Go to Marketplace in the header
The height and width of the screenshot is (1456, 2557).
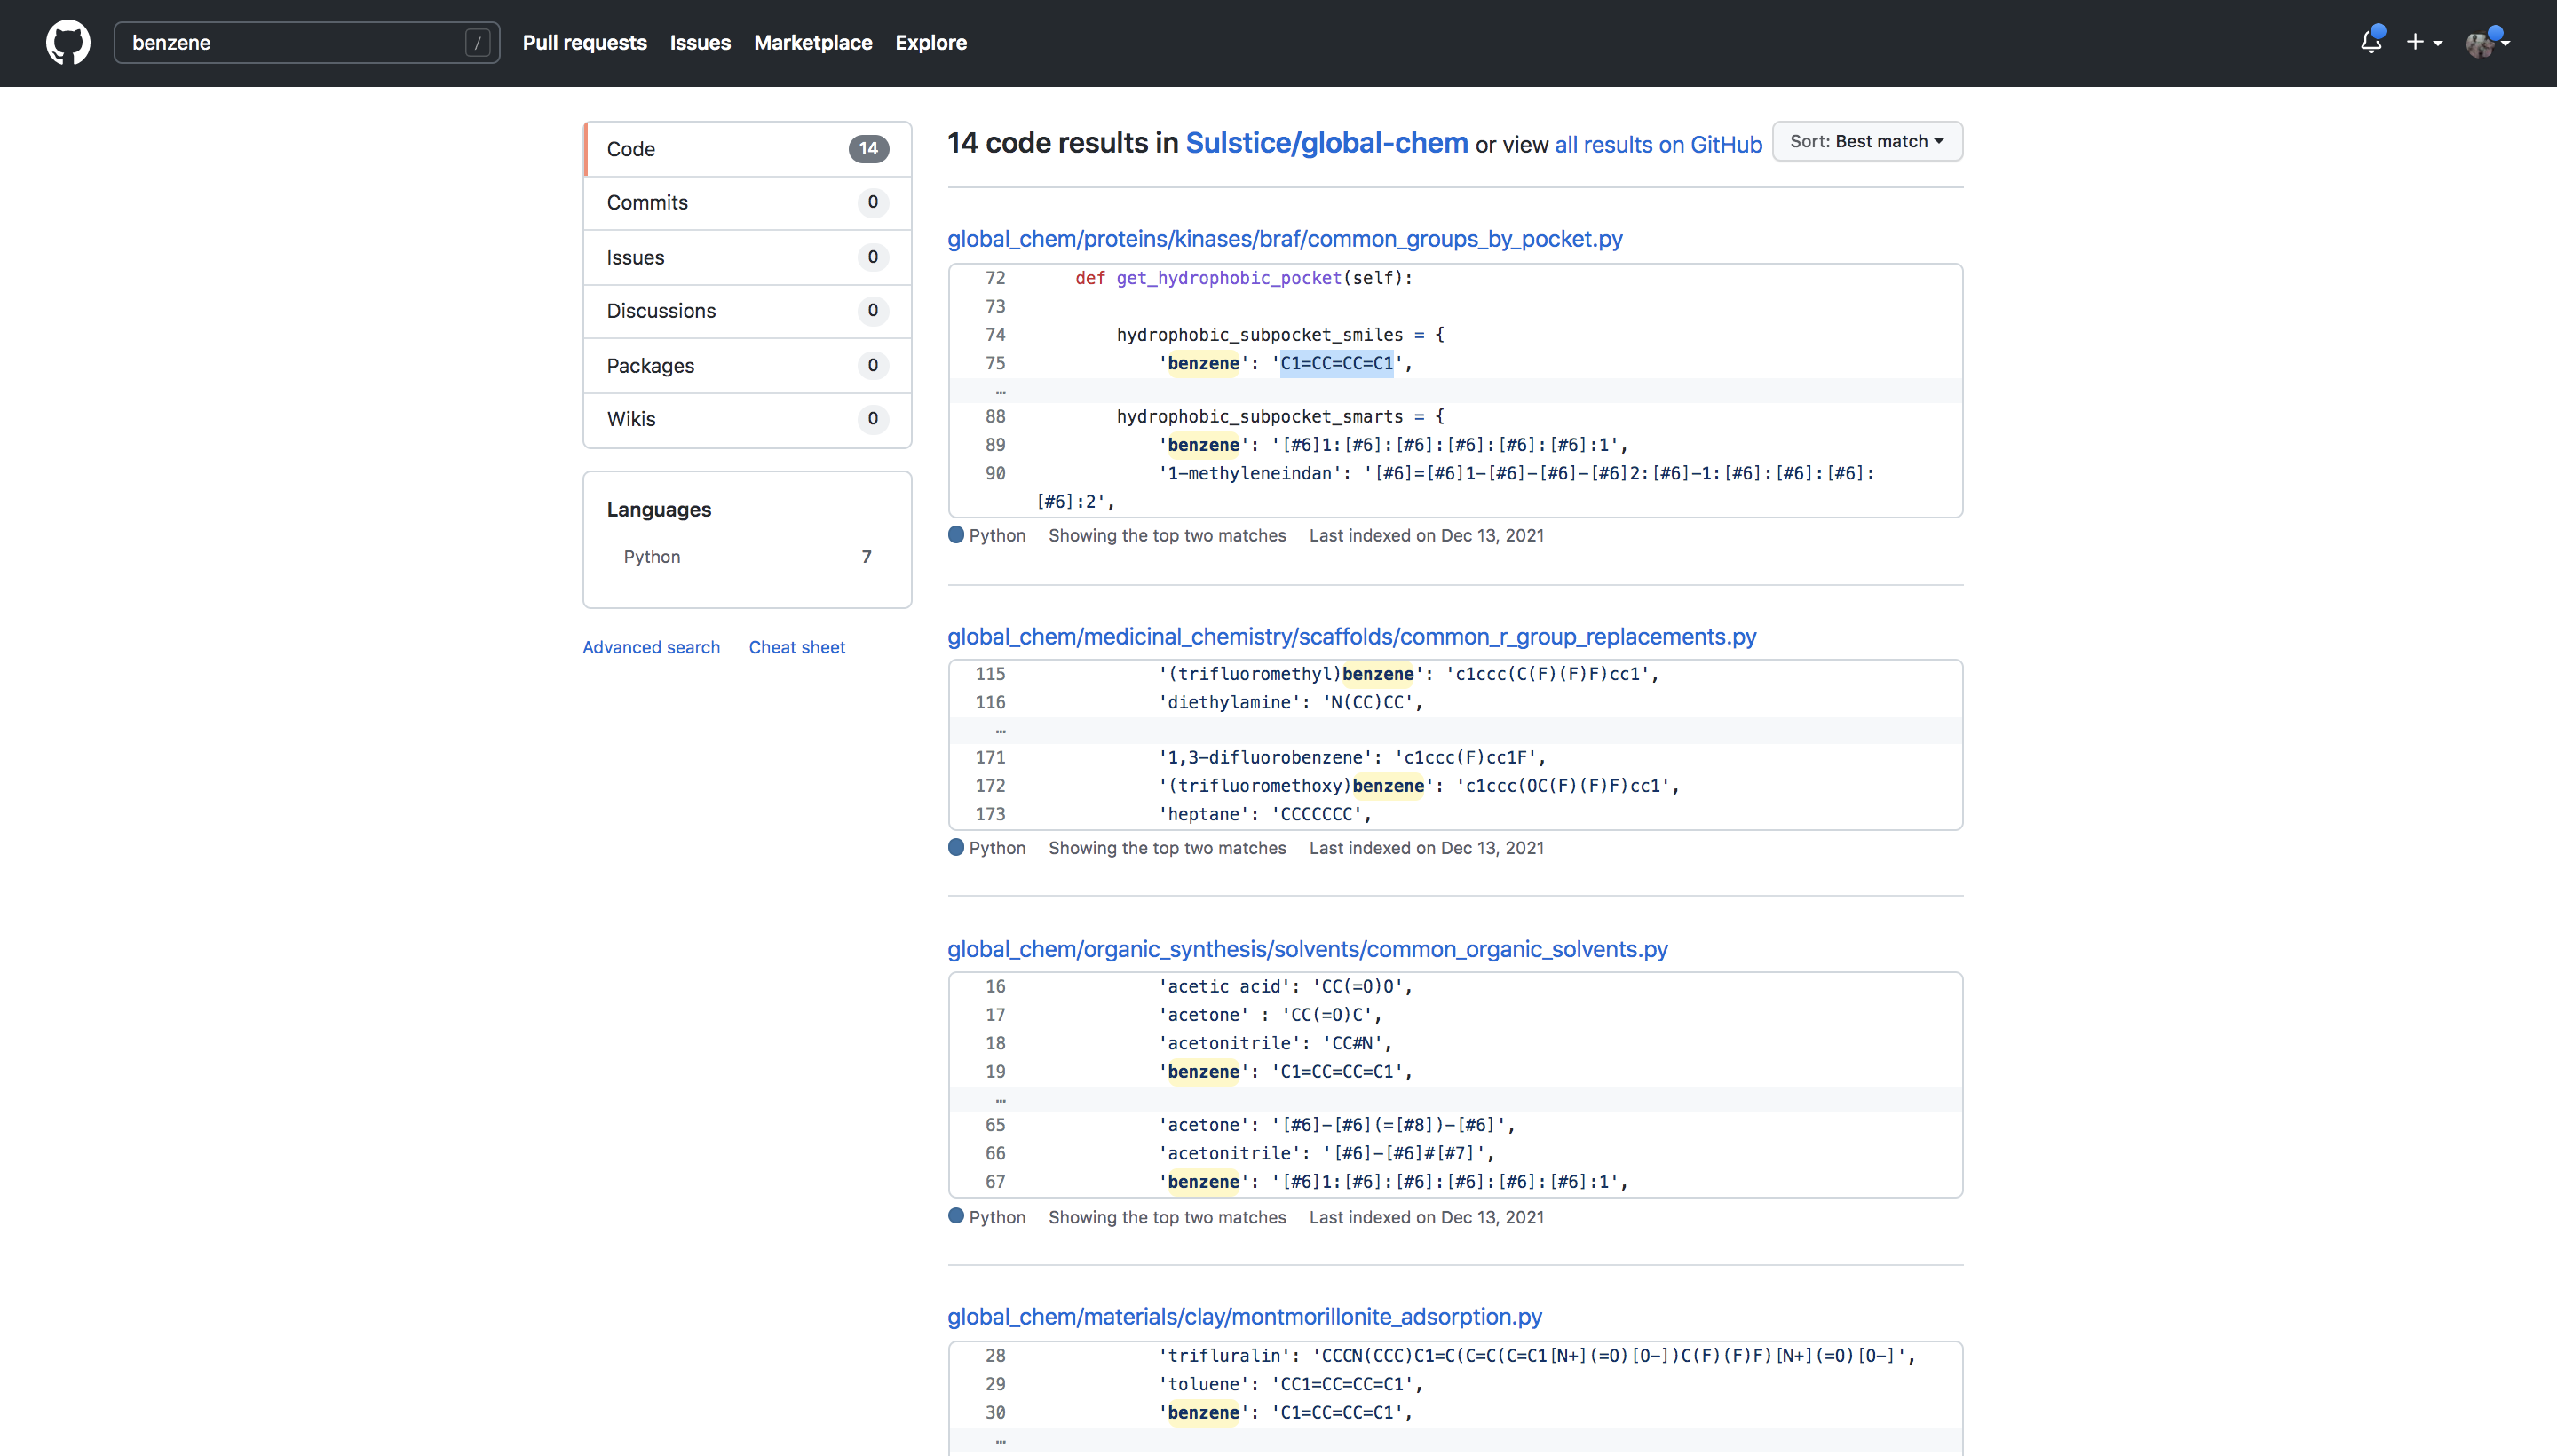[812, 43]
